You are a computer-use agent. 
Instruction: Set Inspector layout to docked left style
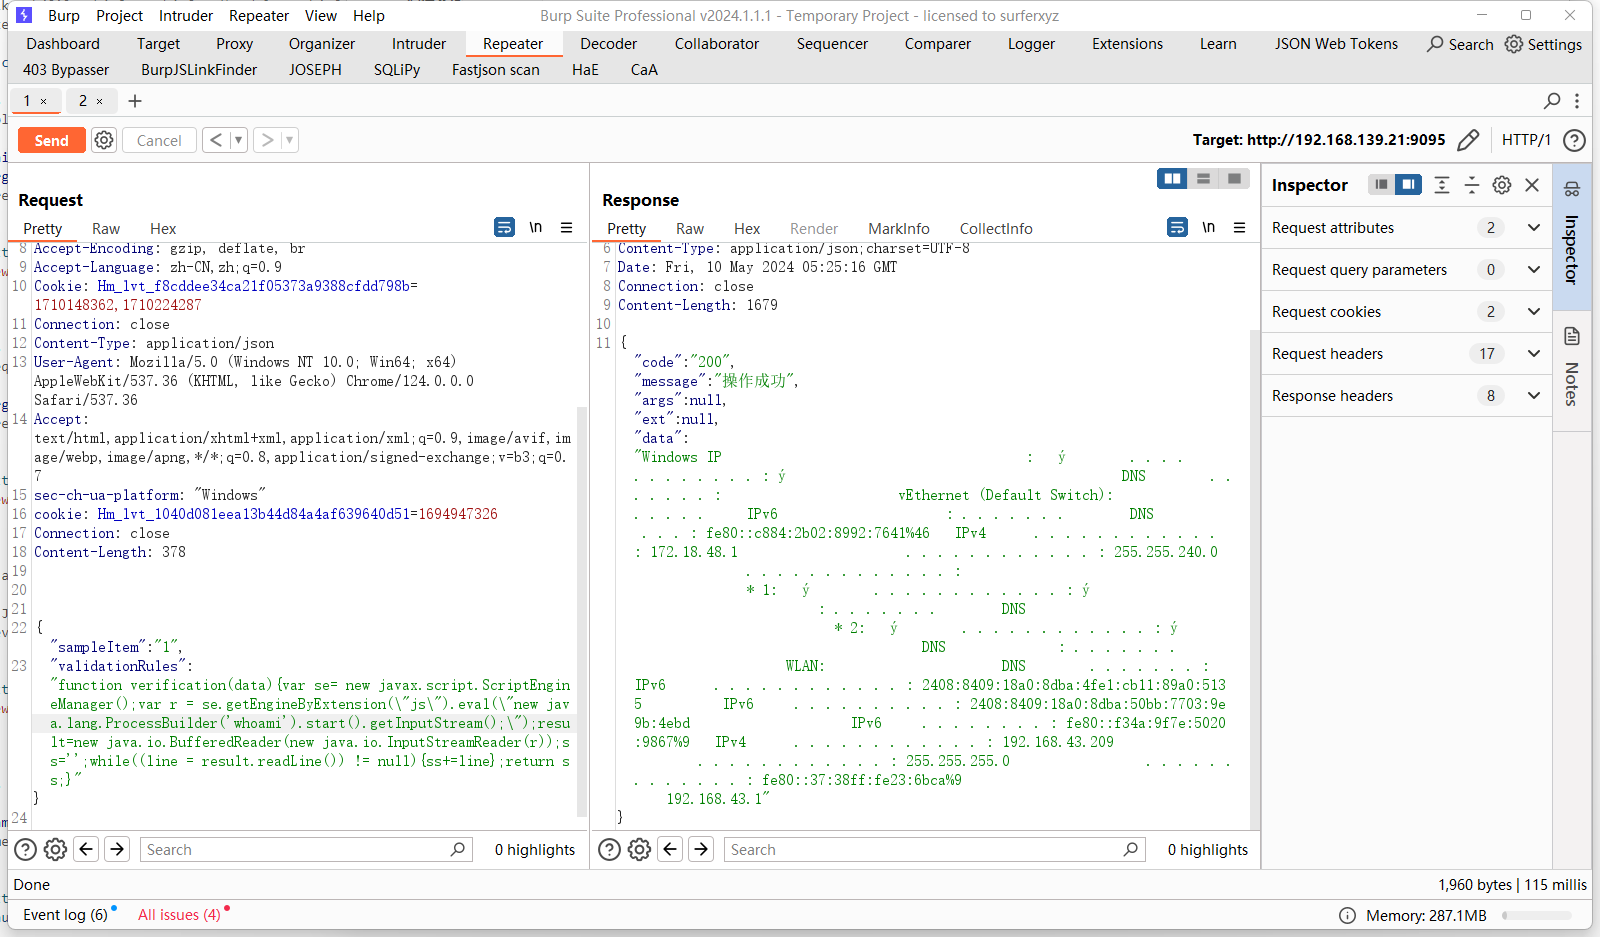pos(1381,184)
